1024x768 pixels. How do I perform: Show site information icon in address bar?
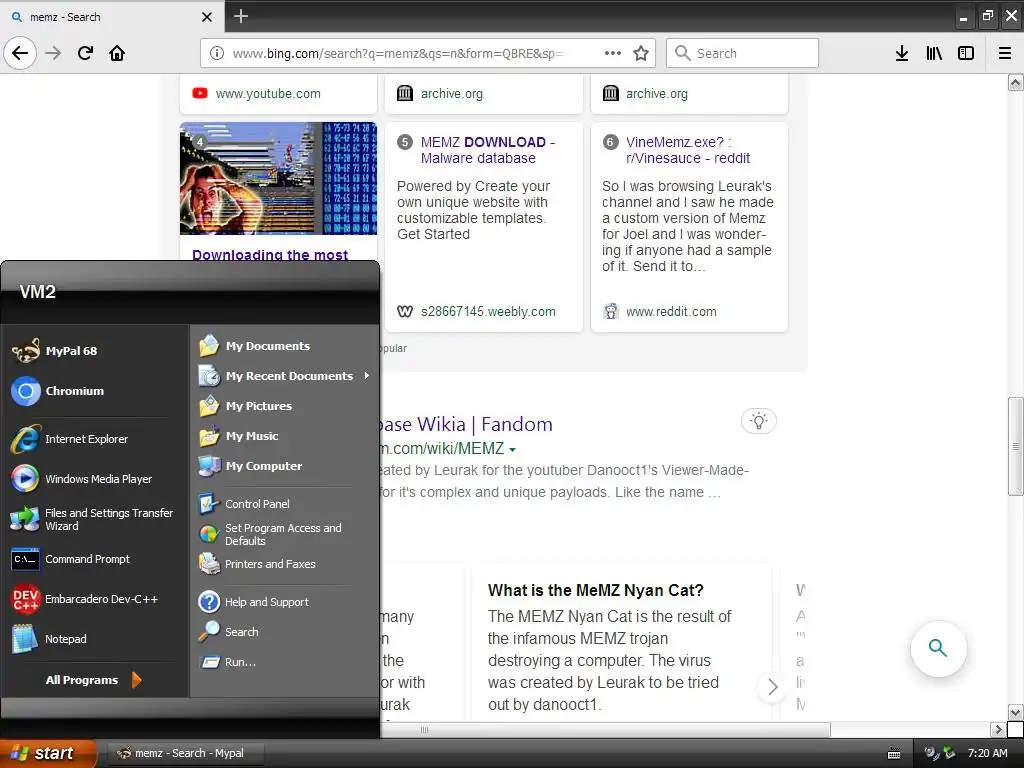coord(217,53)
